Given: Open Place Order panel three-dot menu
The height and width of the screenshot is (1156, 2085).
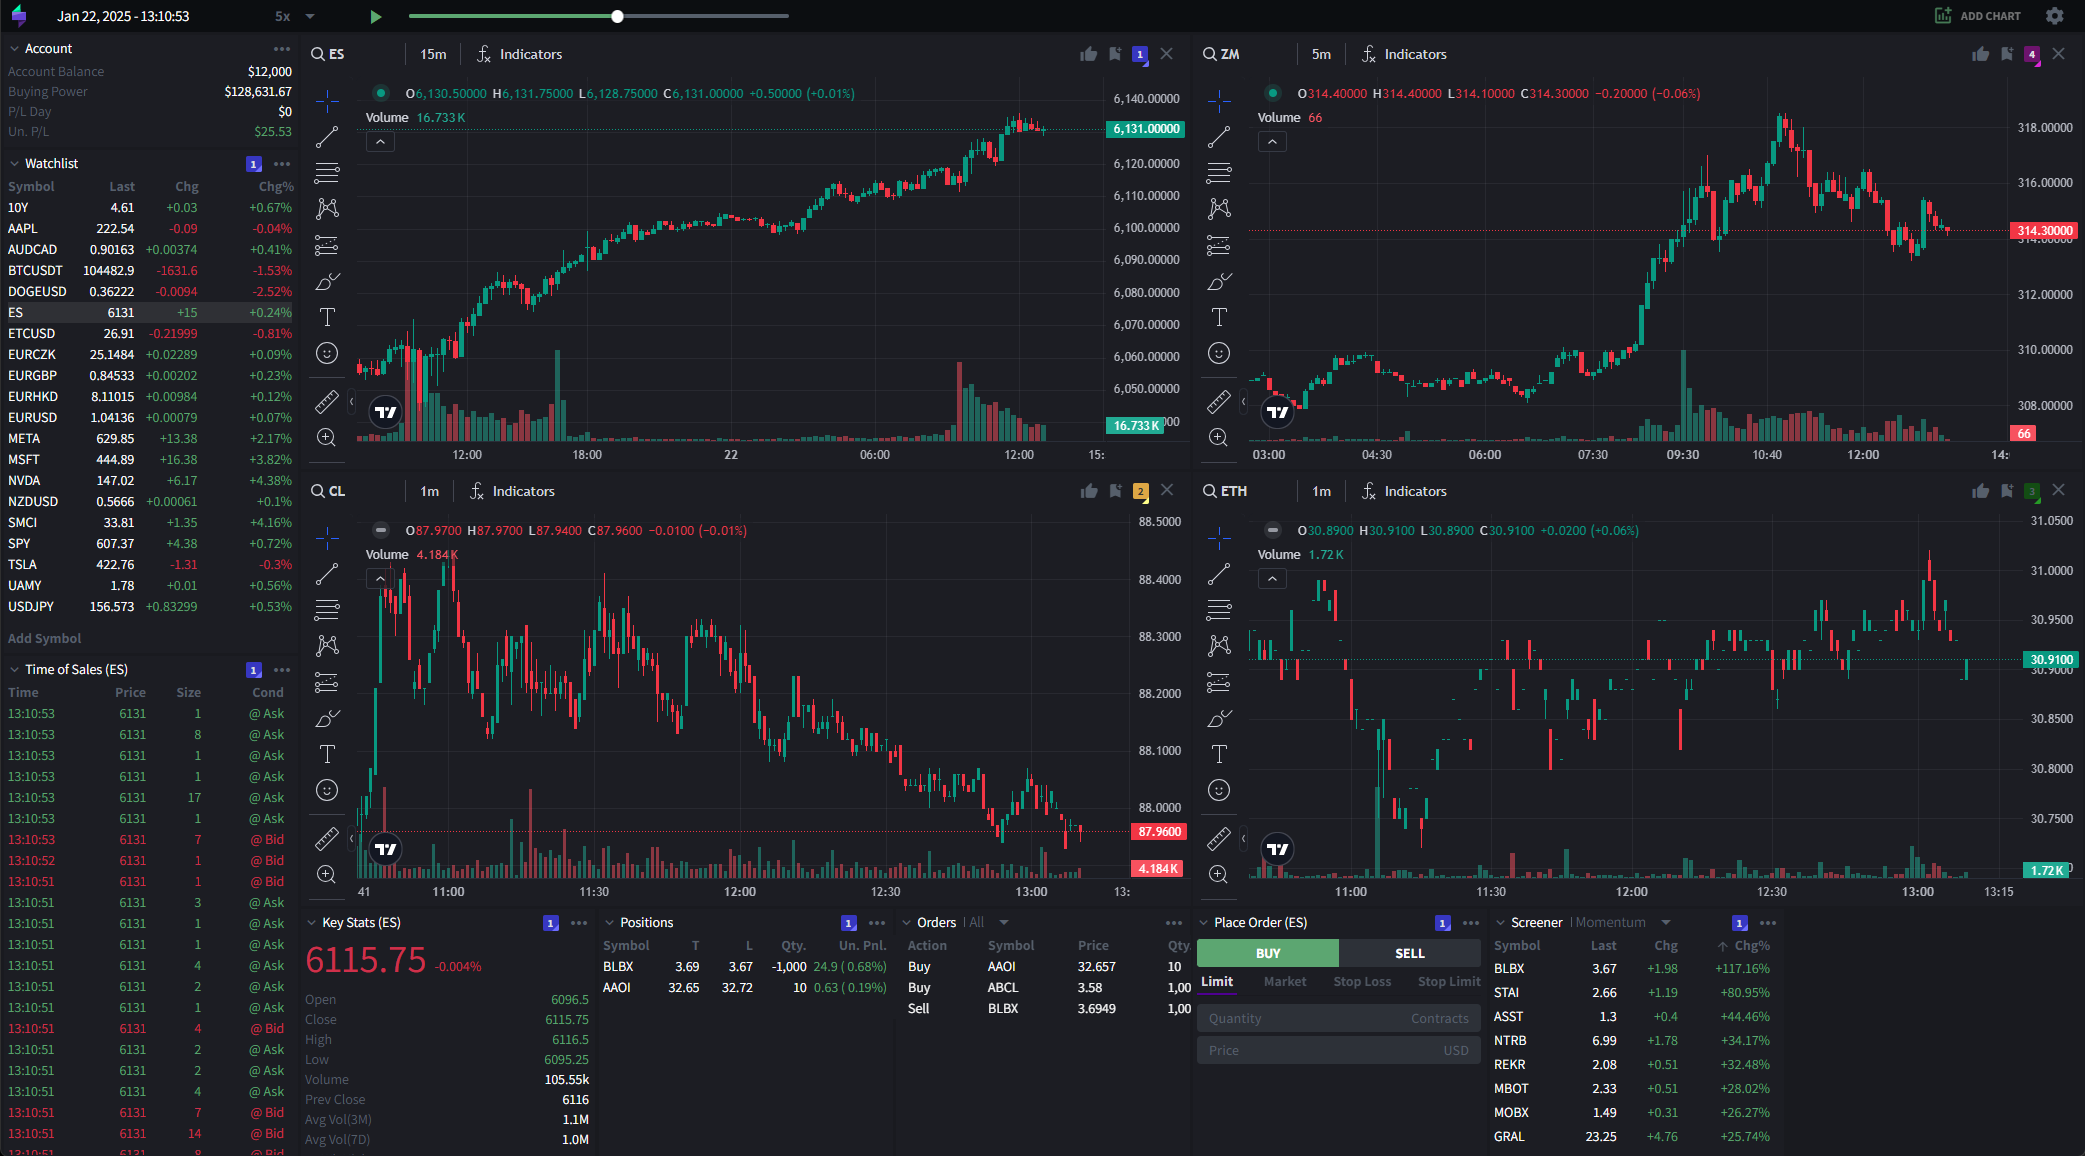Looking at the screenshot, I should tap(1471, 923).
